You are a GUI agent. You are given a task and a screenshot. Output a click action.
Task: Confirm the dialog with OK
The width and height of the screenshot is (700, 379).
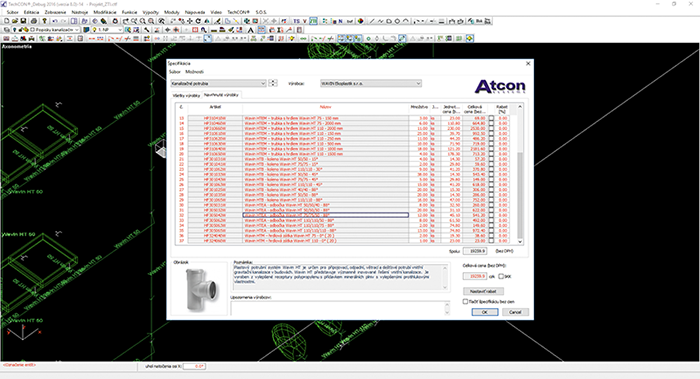484,312
